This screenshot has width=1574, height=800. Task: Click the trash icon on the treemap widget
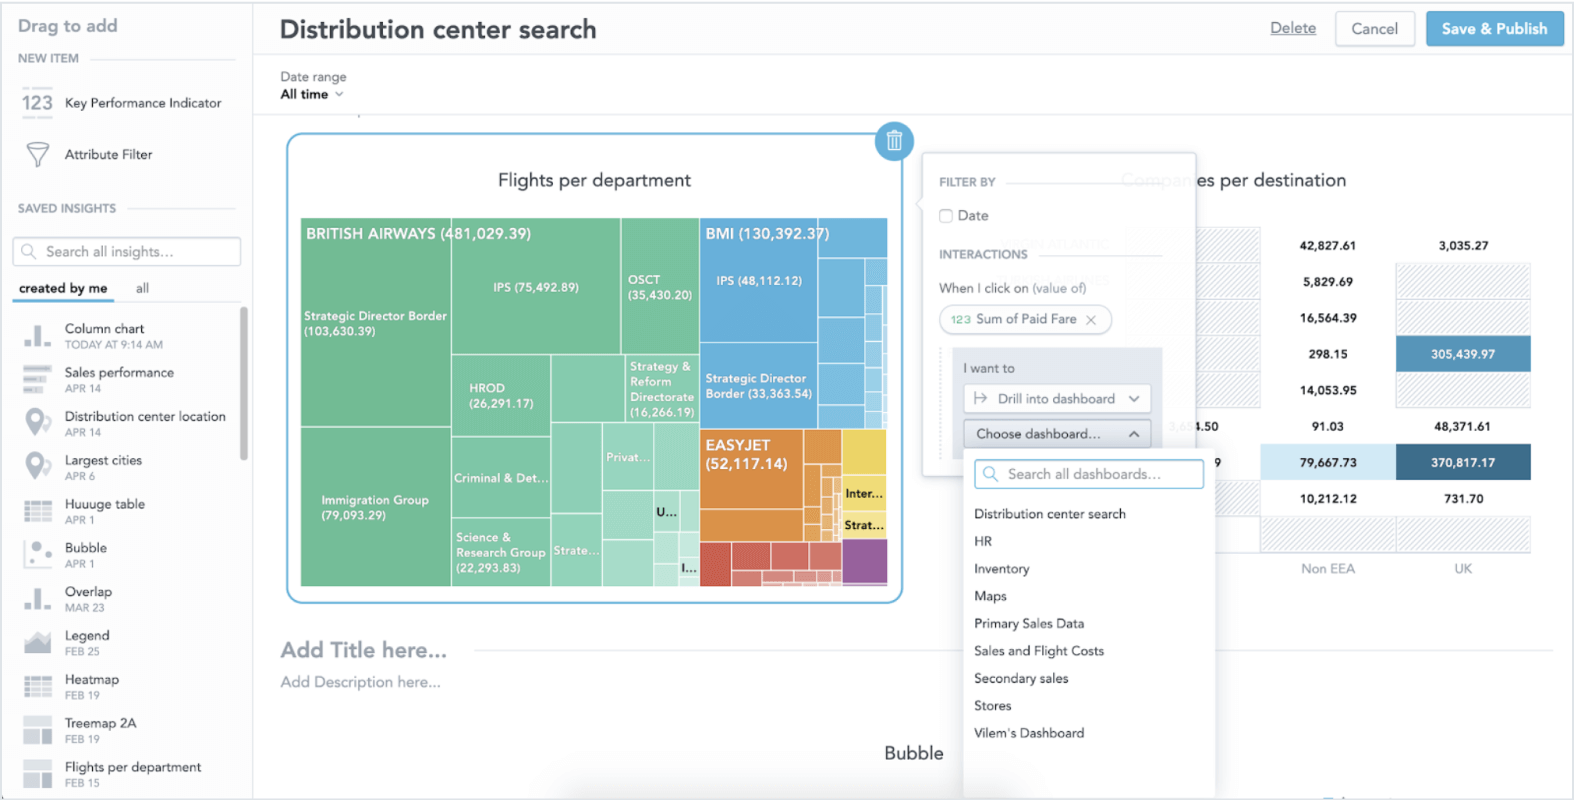tap(894, 141)
